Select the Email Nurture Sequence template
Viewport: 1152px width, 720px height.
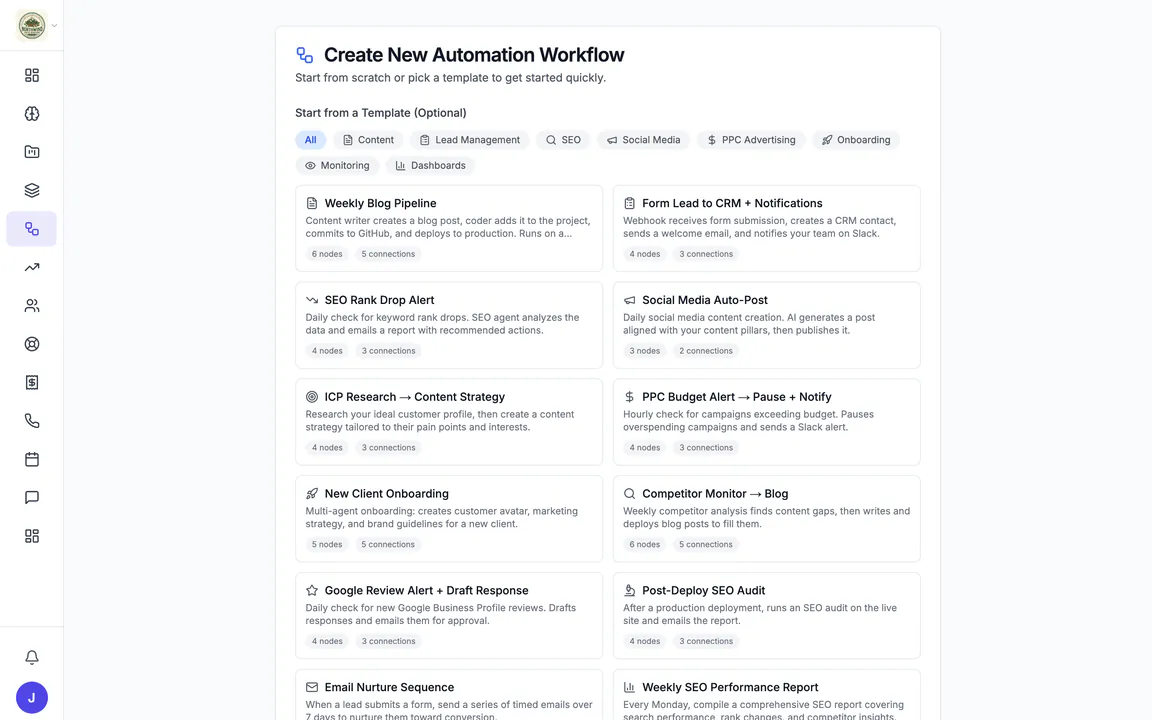pyautogui.click(x=449, y=695)
